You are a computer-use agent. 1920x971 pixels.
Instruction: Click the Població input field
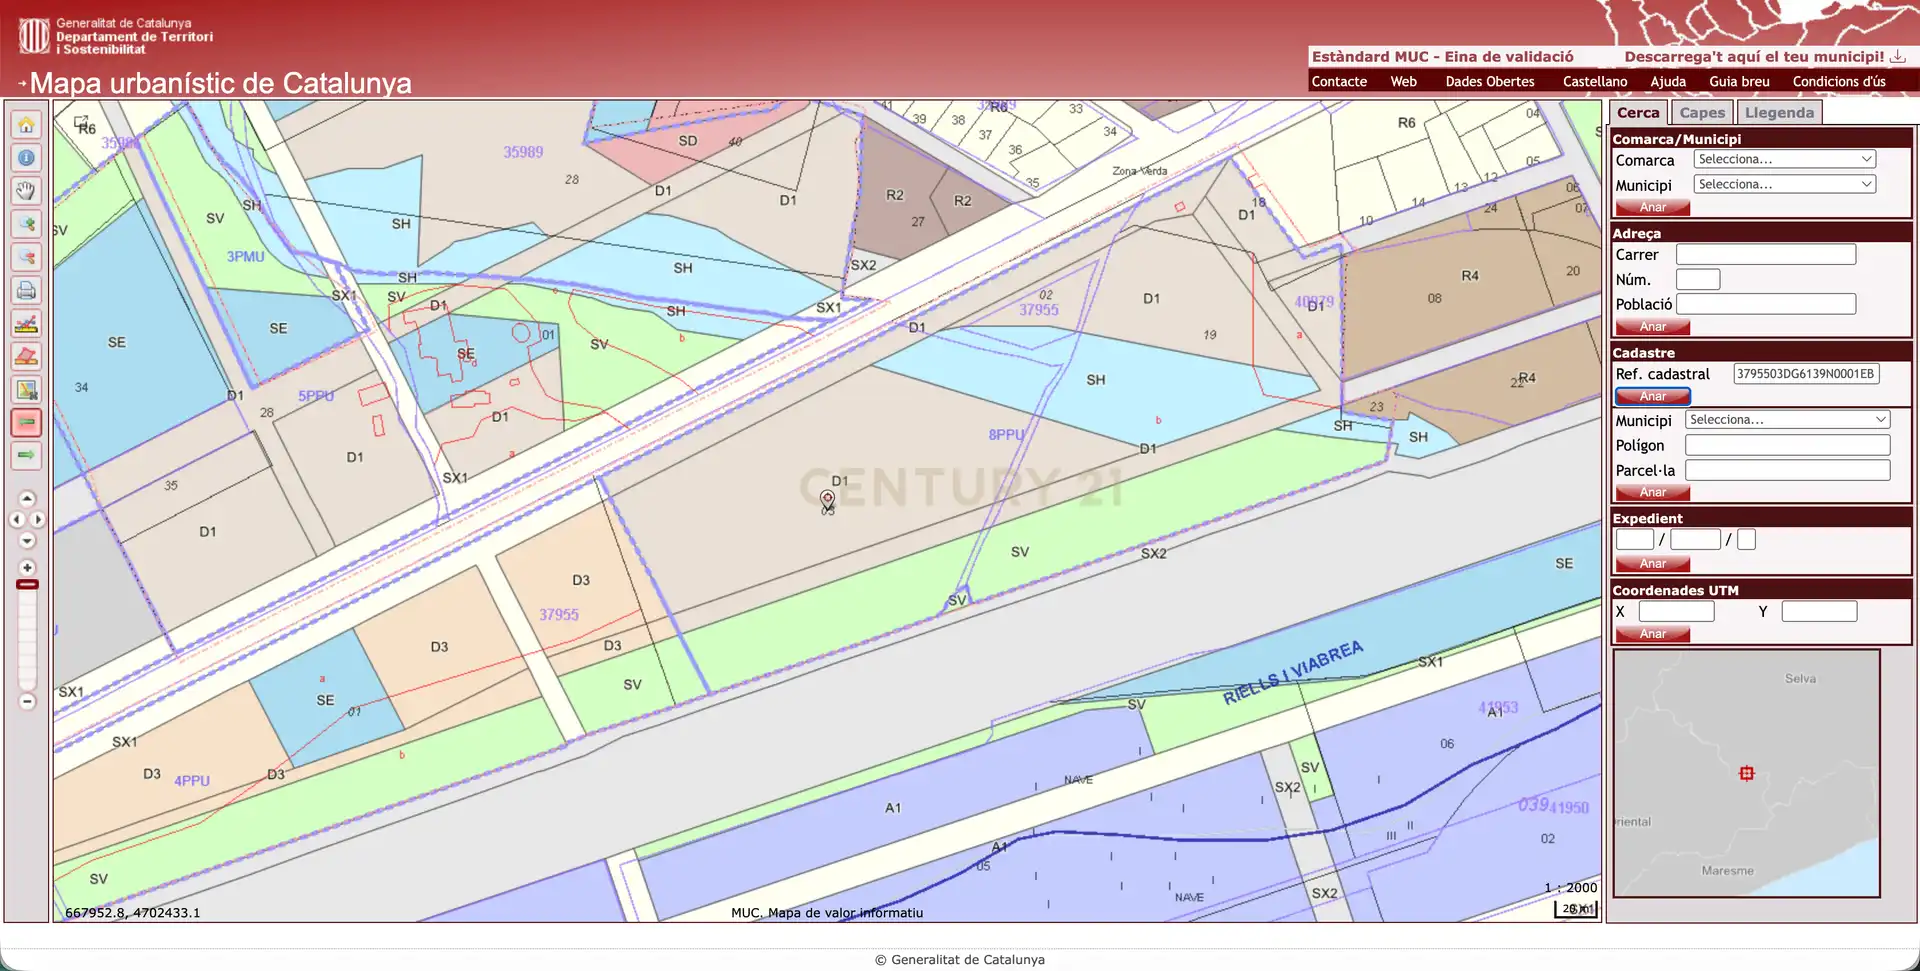click(1766, 304)
